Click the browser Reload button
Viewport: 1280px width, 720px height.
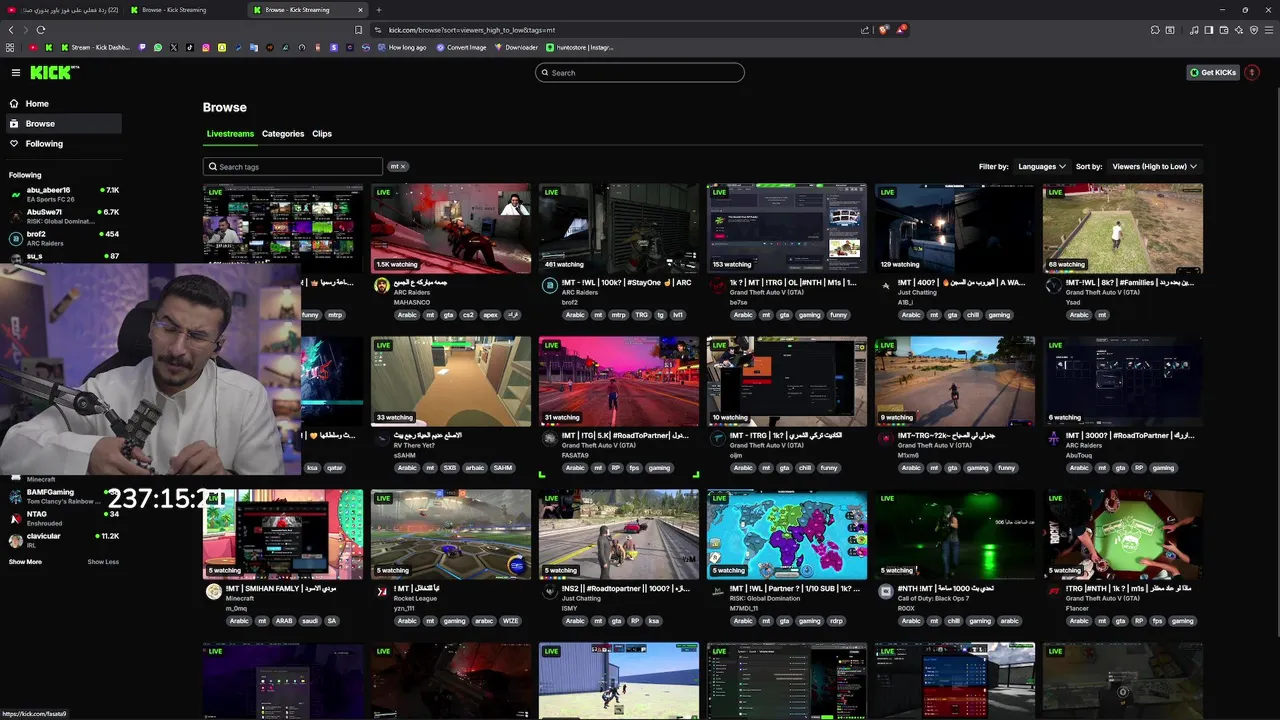click(x=41, y=30)
